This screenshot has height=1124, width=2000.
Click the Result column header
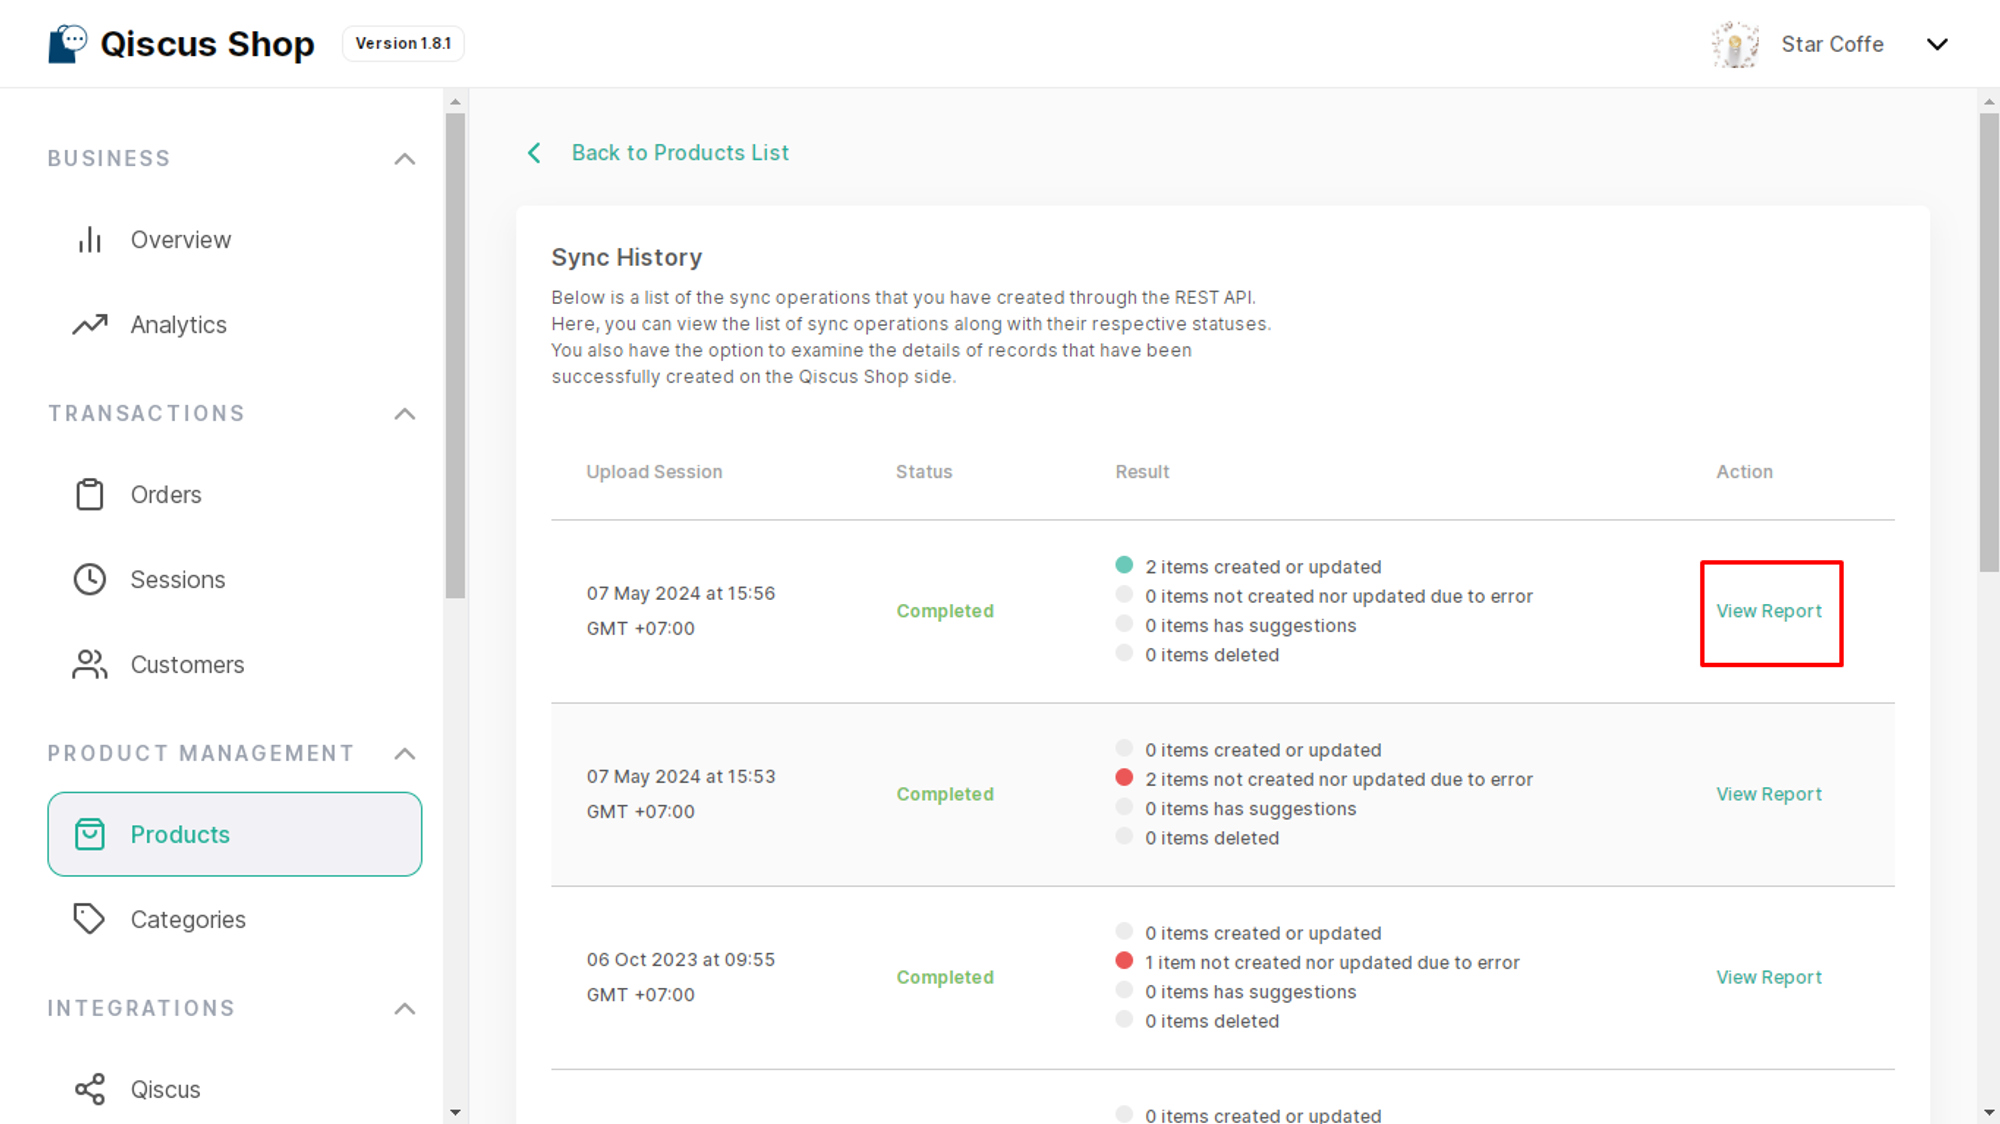point(1142,472)
